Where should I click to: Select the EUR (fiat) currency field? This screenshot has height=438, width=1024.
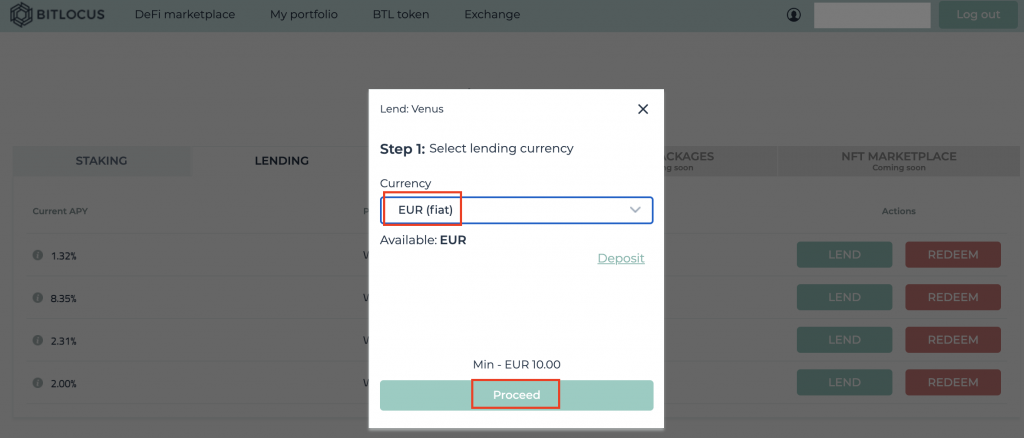click(517, 210)
